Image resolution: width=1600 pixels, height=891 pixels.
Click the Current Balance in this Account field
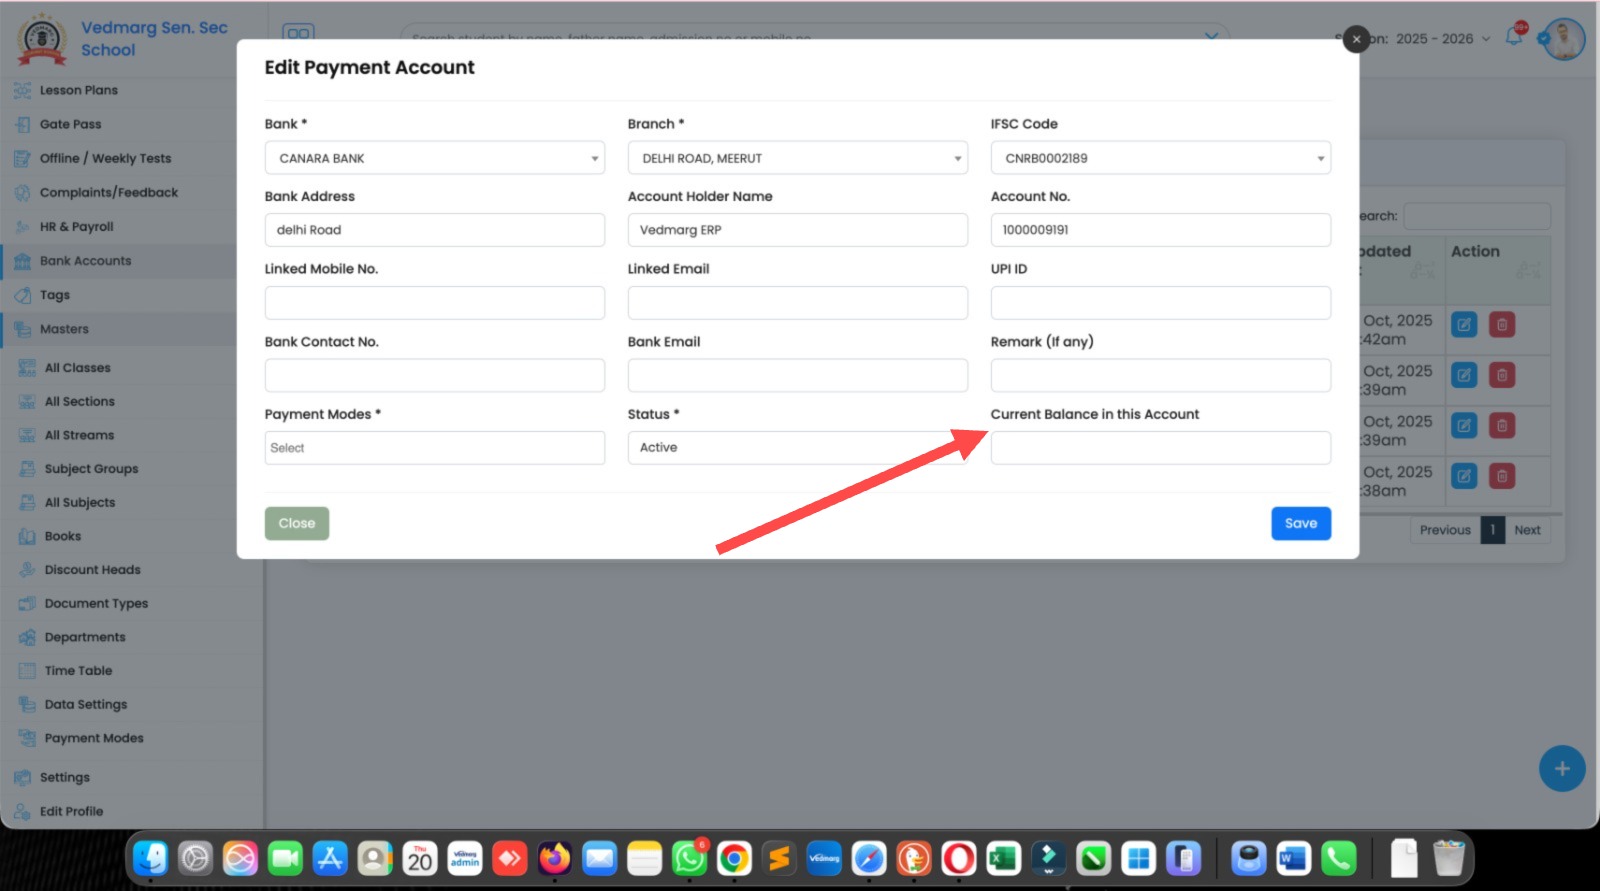pyautogui.click(x=1161, y=447)
